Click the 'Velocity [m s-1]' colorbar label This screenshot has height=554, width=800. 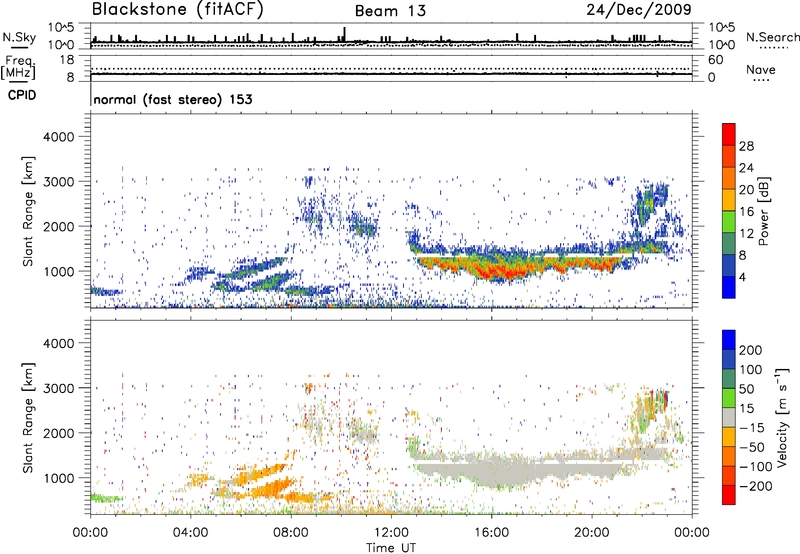click(x=782, y=417)
